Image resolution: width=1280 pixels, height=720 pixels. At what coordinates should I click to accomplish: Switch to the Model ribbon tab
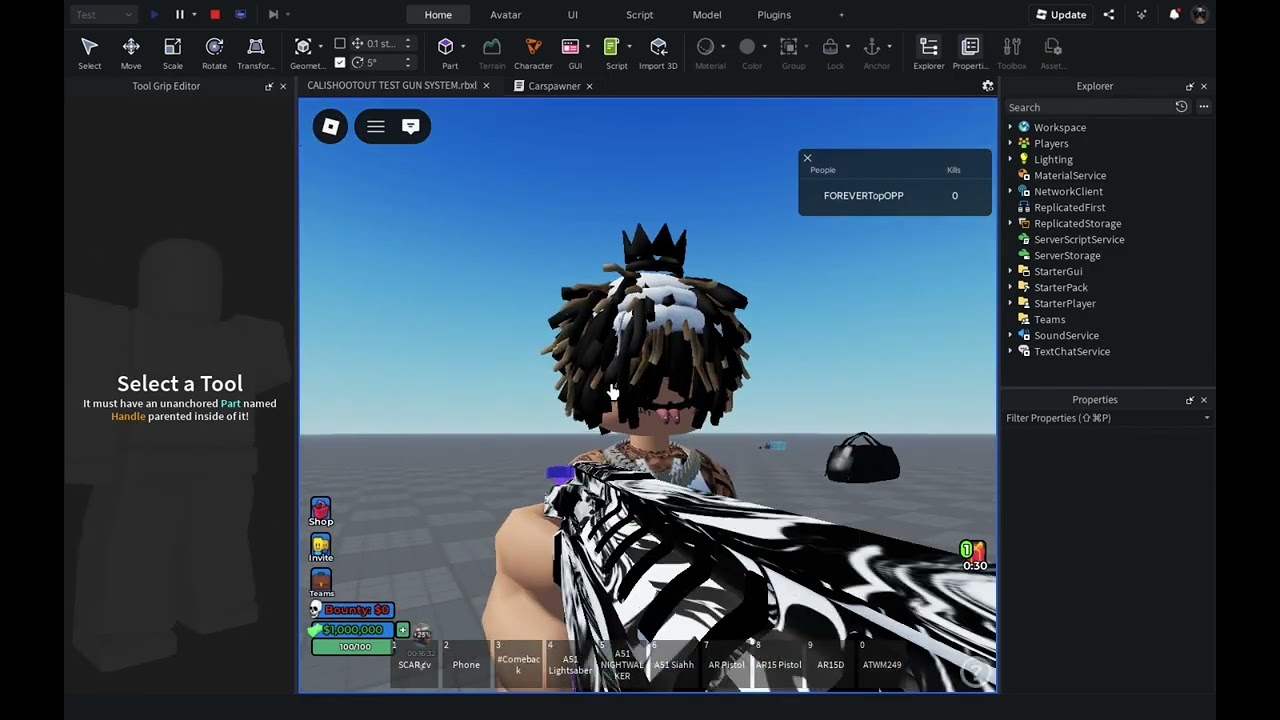(x=707, y=15)
